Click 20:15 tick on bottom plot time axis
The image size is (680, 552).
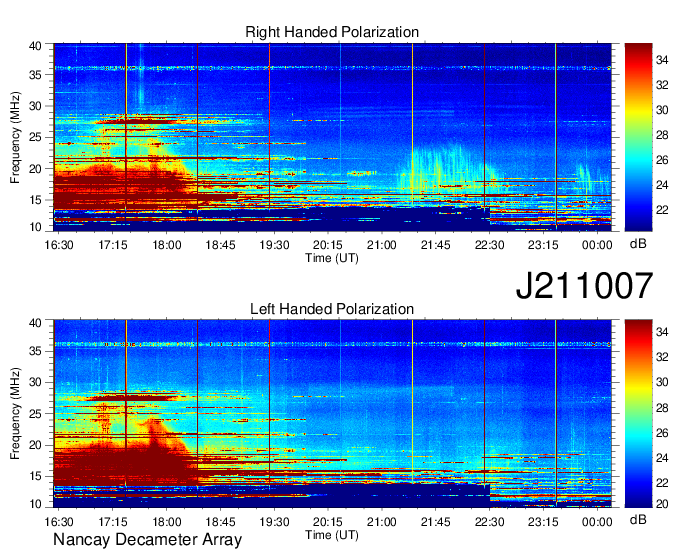(x=328, y=522)
